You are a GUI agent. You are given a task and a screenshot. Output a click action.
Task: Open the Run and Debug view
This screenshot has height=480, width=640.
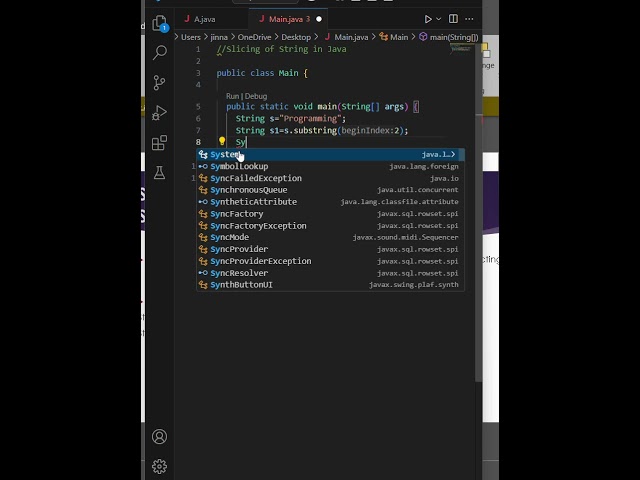click(x=159, y=113)
